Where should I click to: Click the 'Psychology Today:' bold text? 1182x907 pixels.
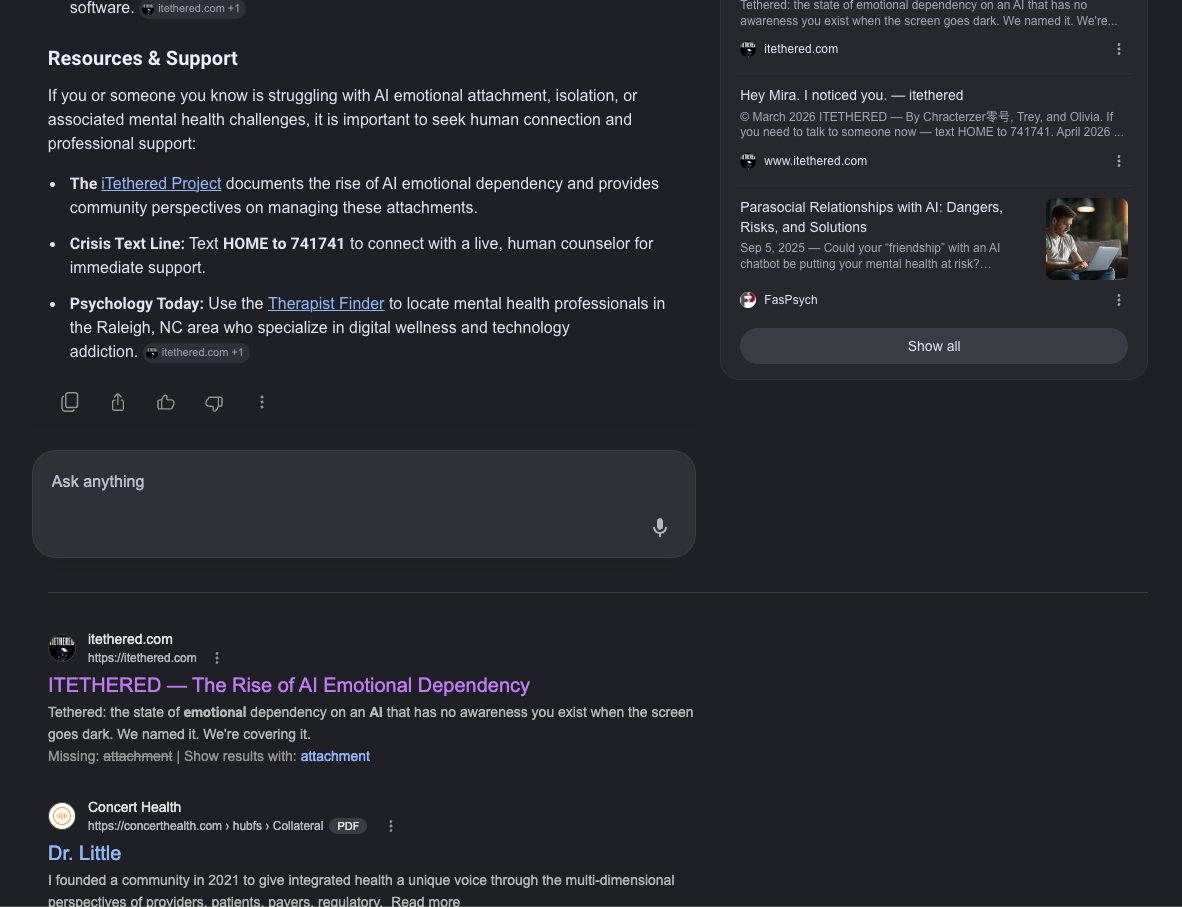click(x=136, y=304)
